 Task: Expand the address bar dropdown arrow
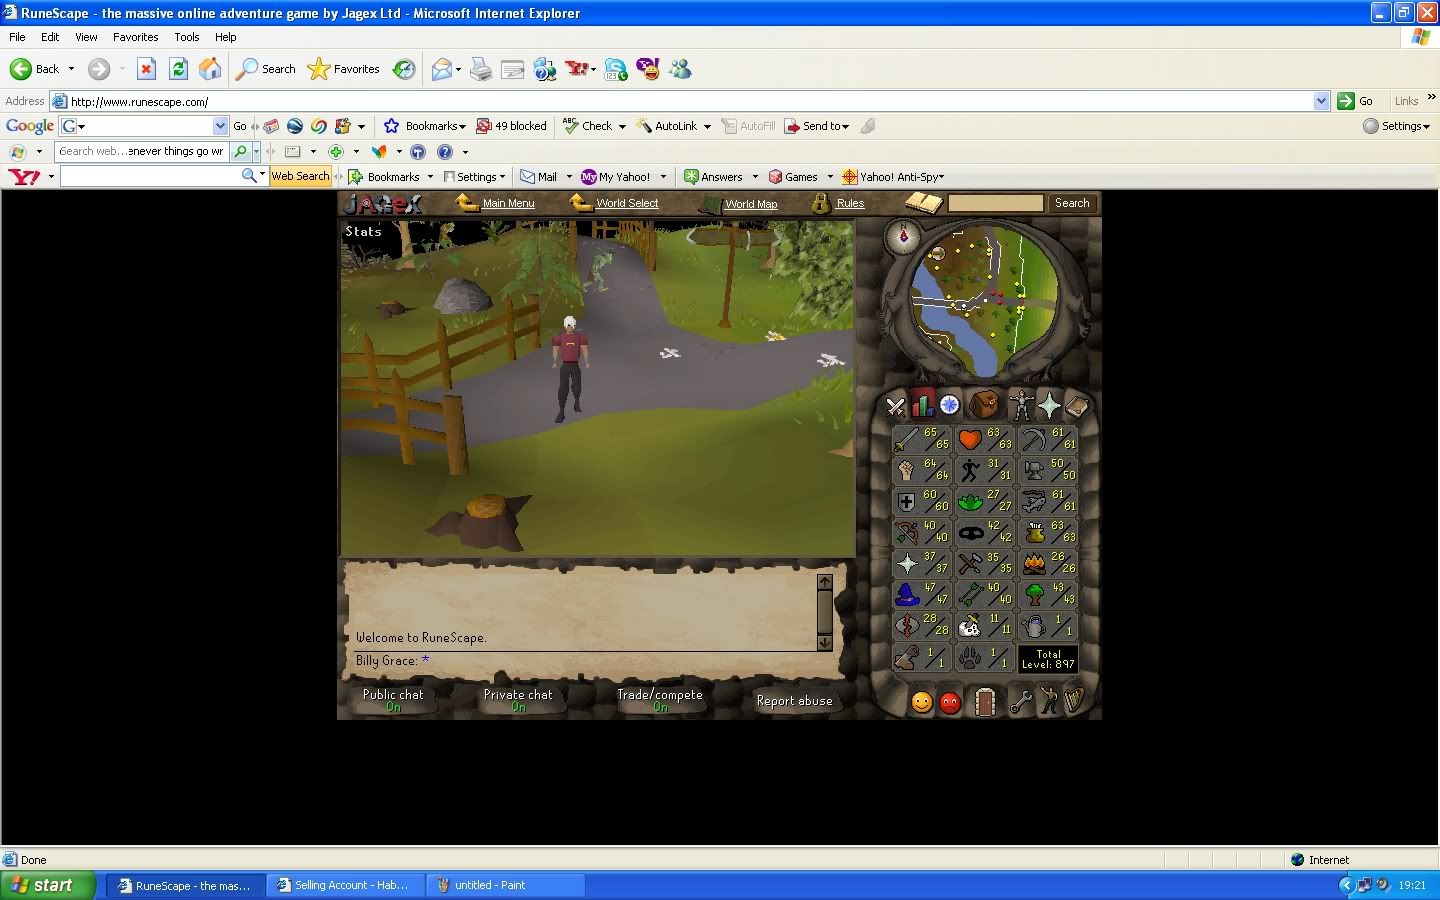pos(1321,101)
